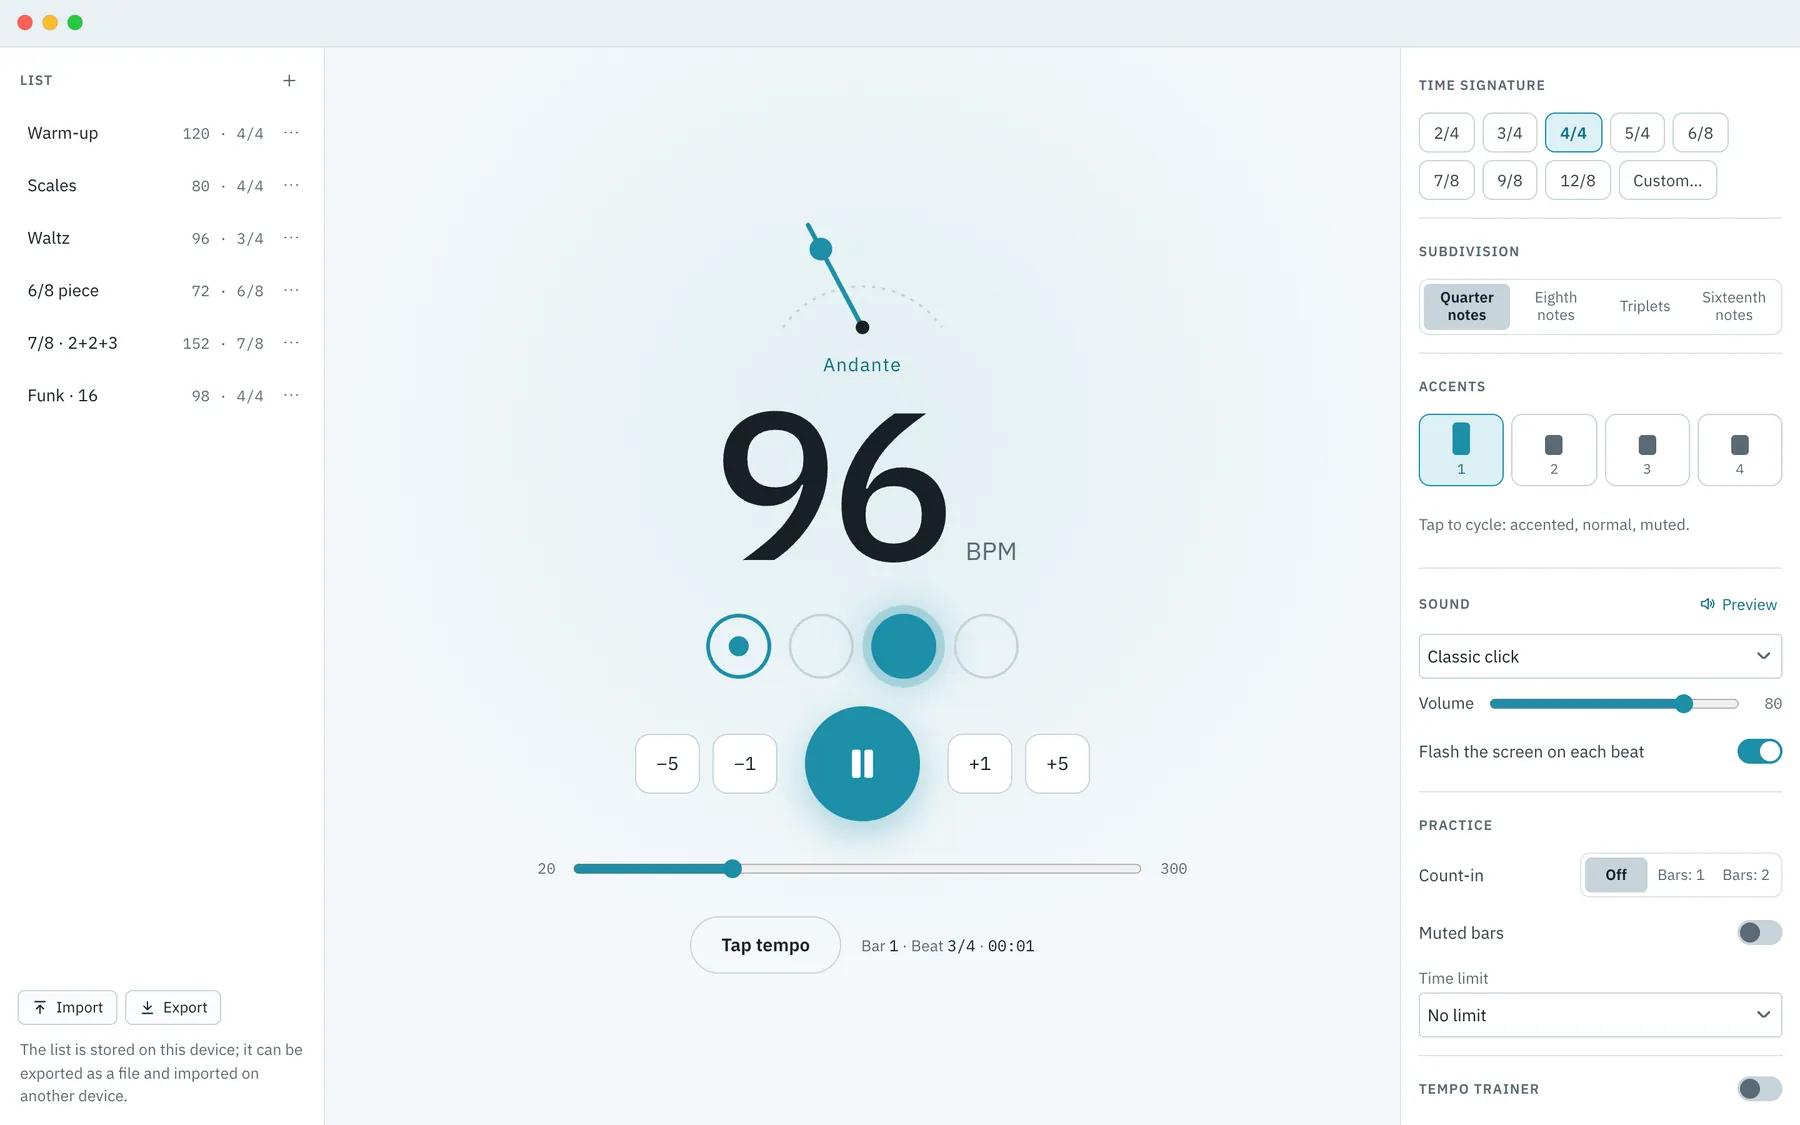The image size is (1800, 1125).
Task: Preview the selected click sound
Action: tap(1739, 604)
